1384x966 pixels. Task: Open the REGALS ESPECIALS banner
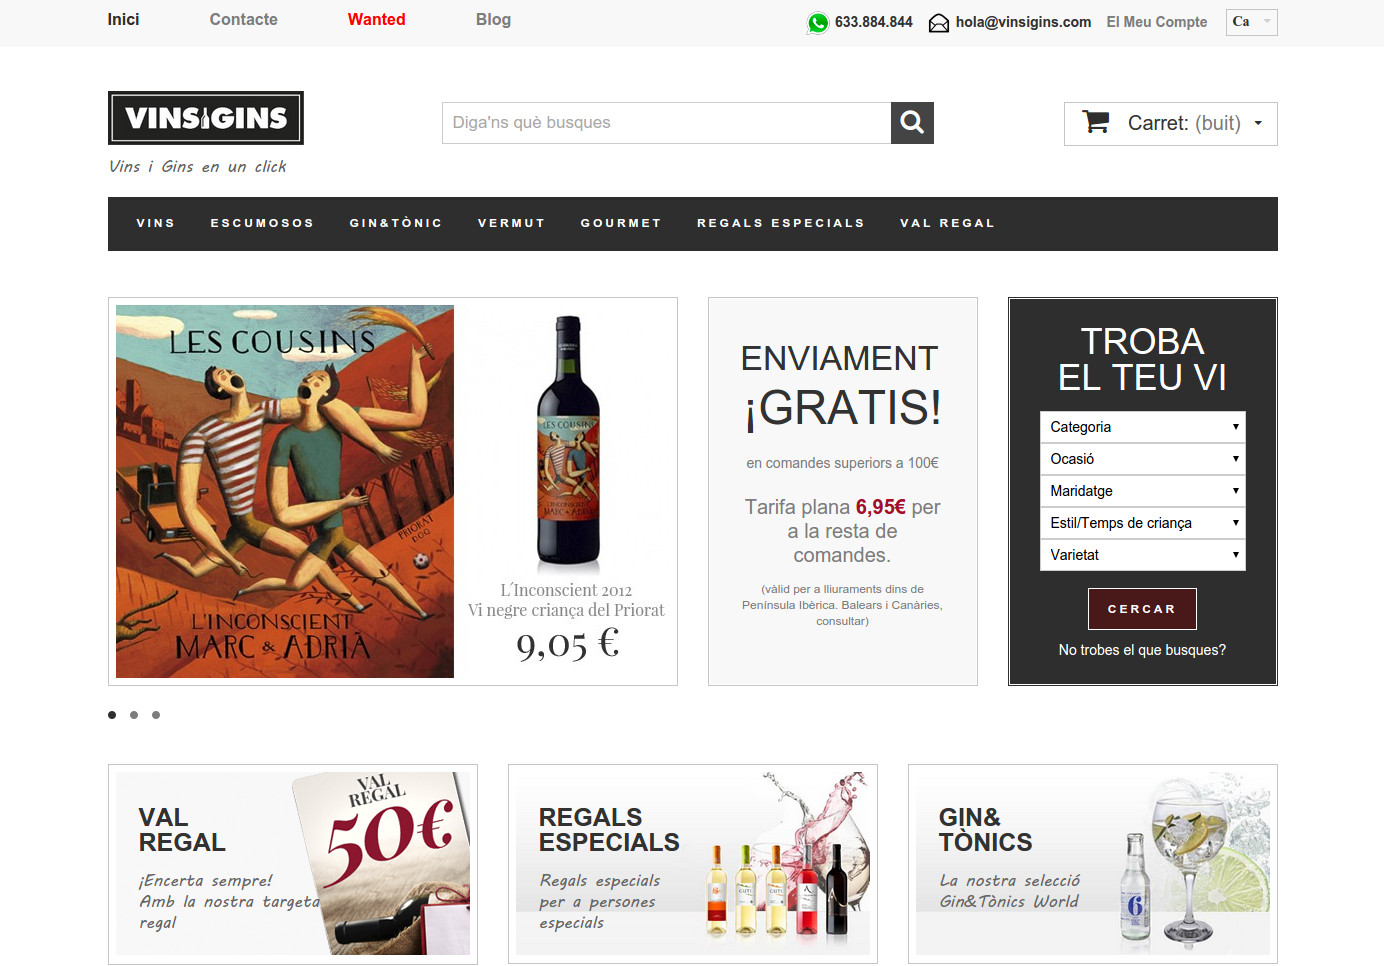[693, 864]
